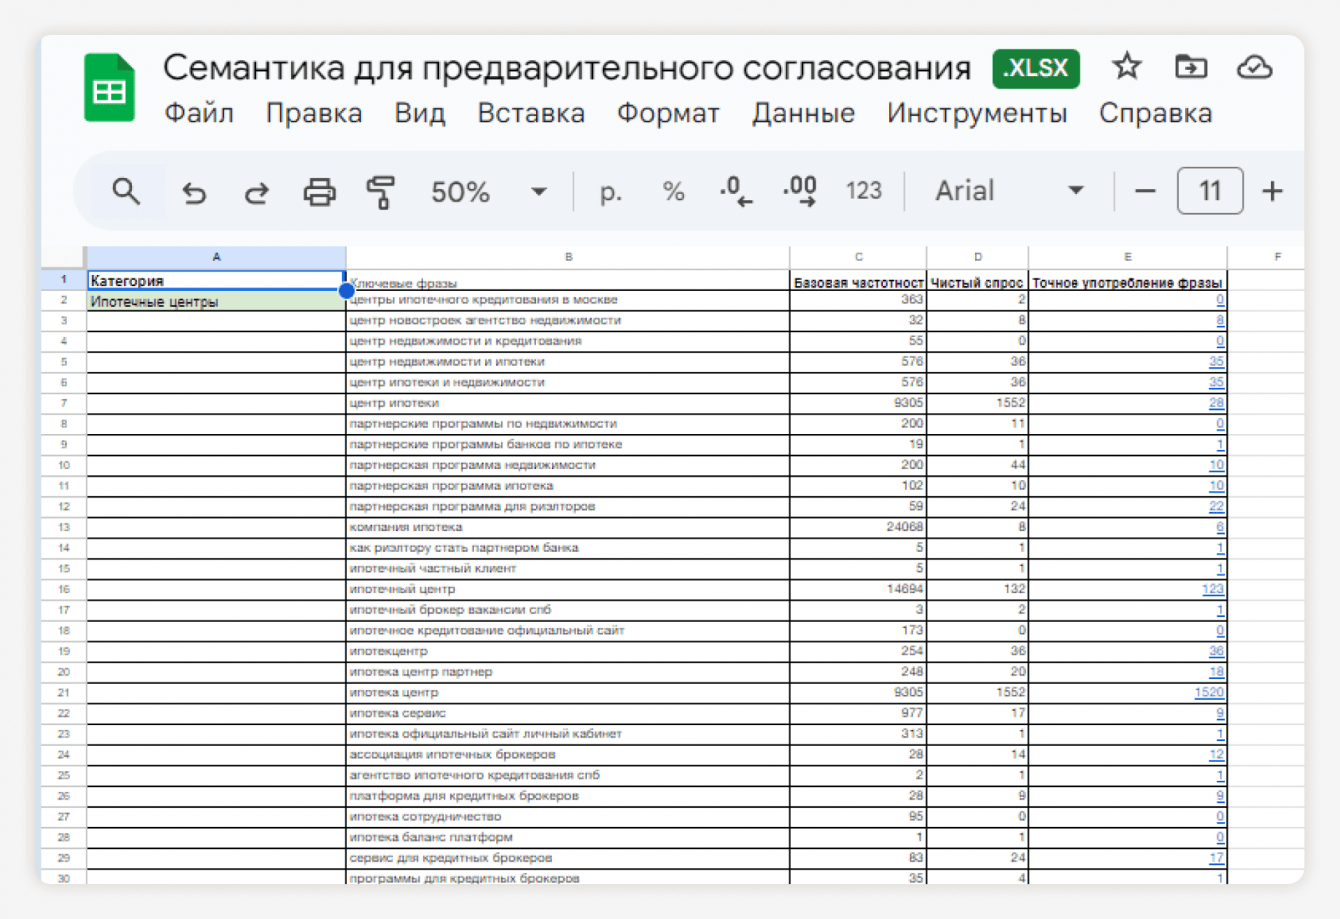Open the Данные menu
1340x919 pixels.
(803, 113)
